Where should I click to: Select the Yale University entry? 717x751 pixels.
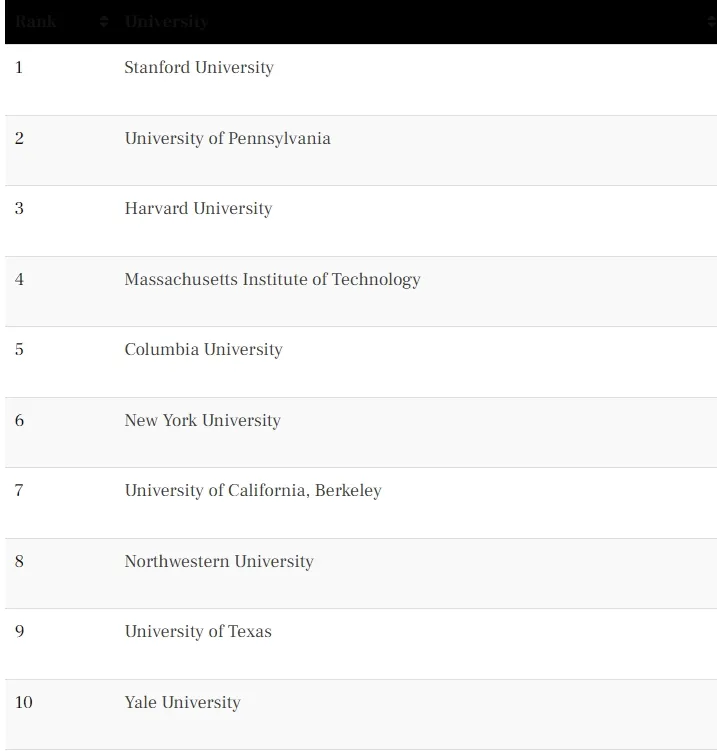182,702
